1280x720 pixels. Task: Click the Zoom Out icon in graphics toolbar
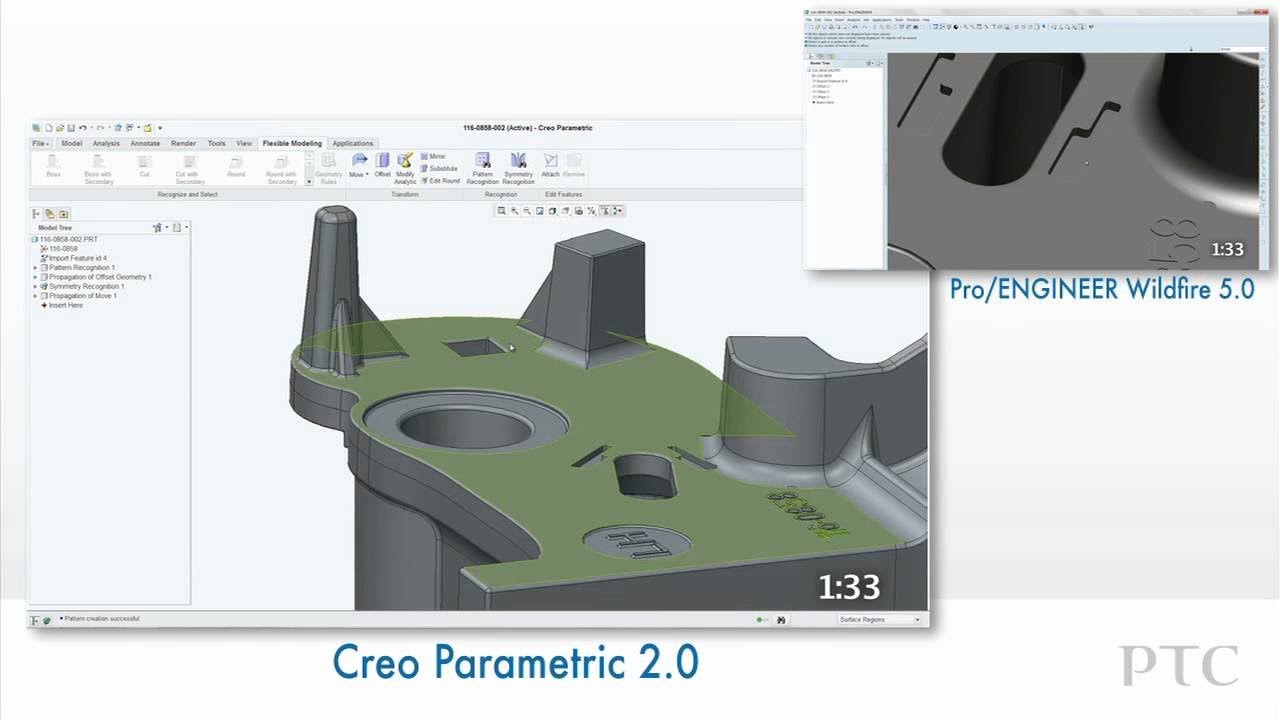(x=527, y=211)
